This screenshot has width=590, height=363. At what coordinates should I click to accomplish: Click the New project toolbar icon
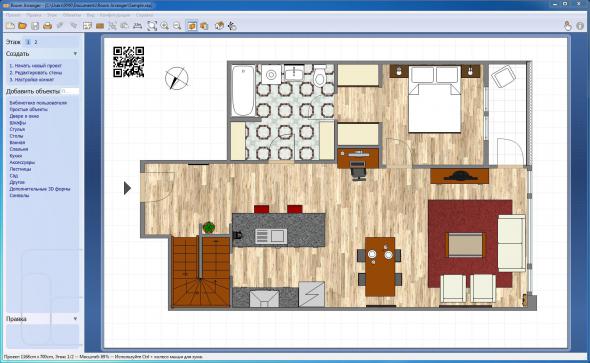pos(10,26)
